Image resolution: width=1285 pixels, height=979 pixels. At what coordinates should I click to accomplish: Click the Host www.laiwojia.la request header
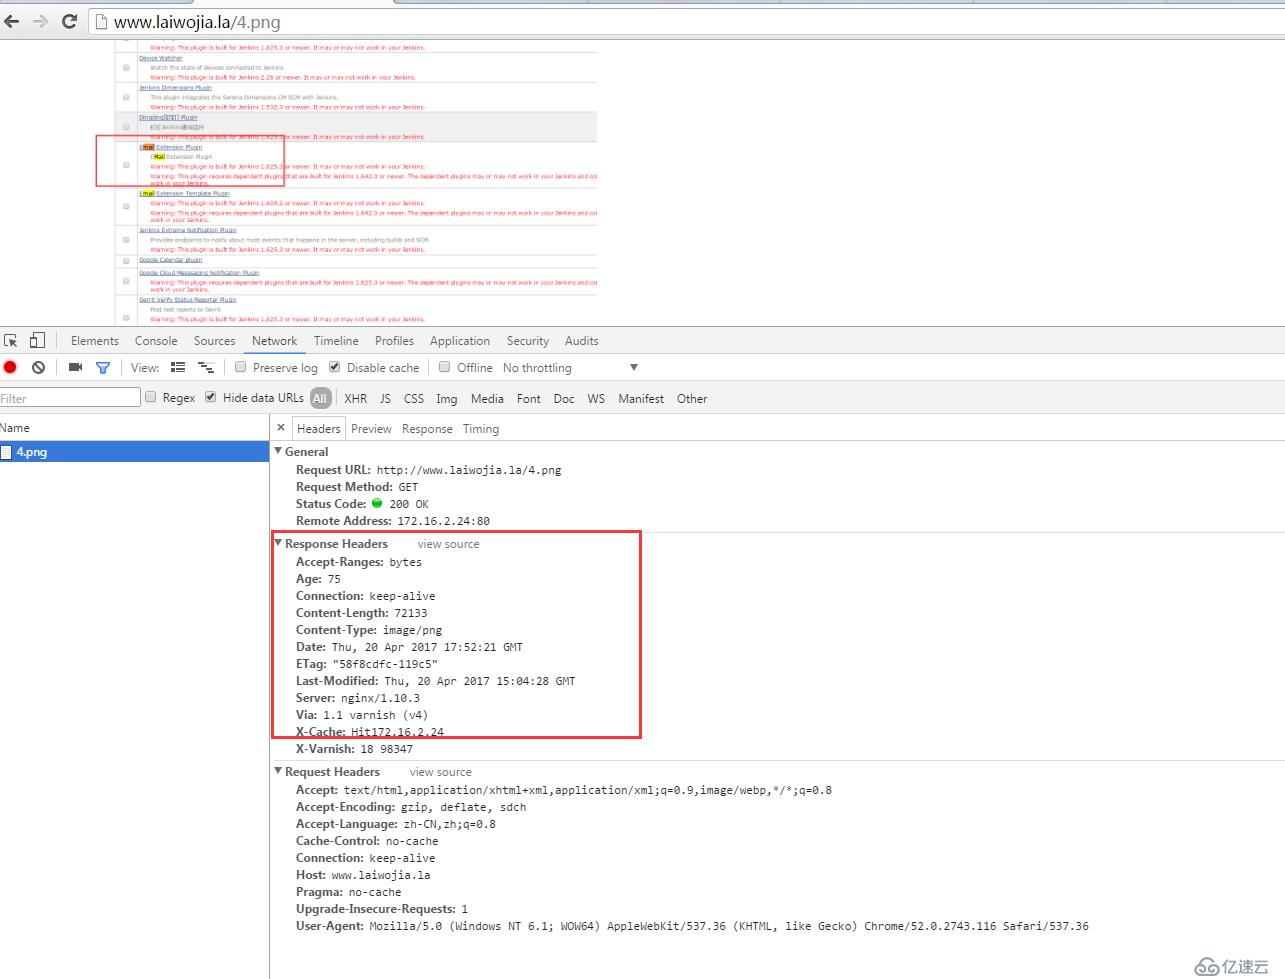(363, 875)
